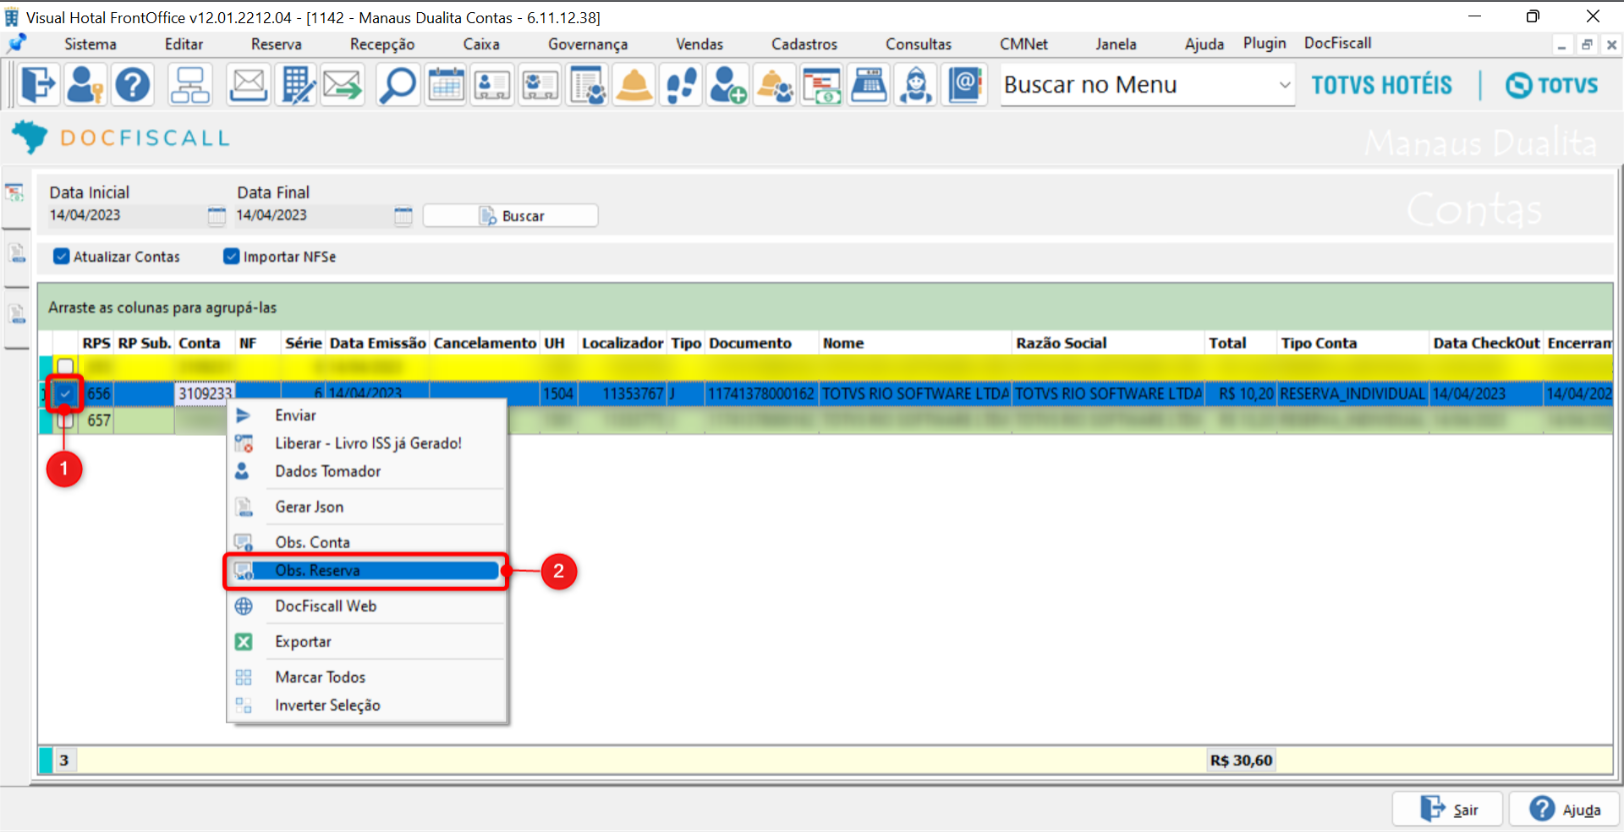Image resolution: width=1624 pixels, height=832 pixels.
Task: Click the add guest plus toolbar icon
Action: [727, 85]
